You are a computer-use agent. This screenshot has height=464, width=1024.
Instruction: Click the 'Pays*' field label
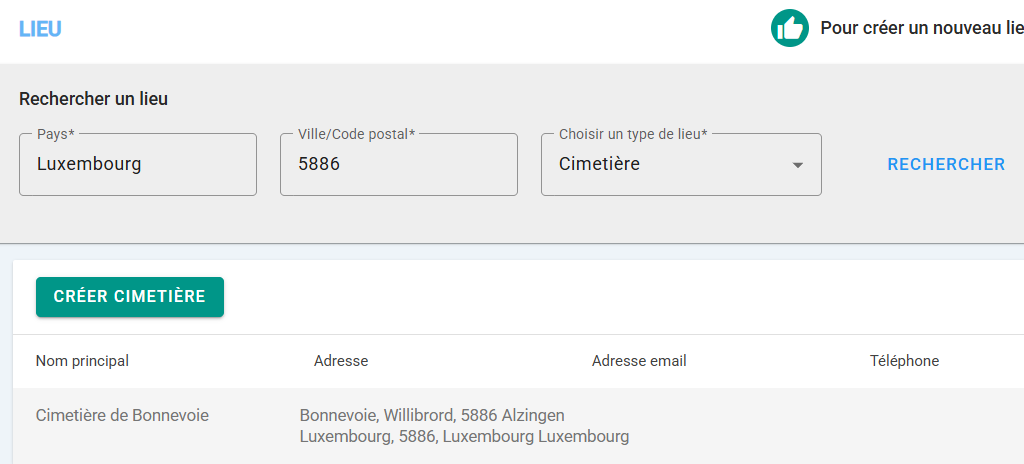tap(56, 134)
